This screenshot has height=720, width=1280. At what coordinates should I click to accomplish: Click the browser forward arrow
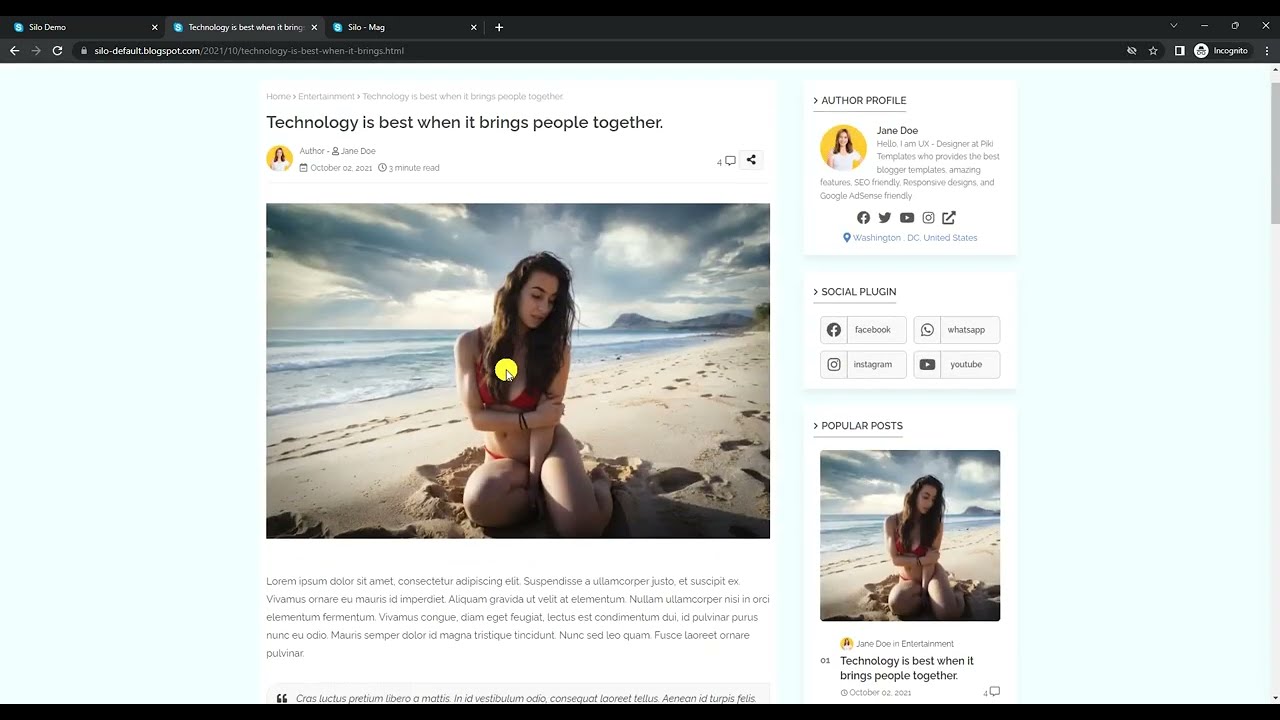pos(36,51)
